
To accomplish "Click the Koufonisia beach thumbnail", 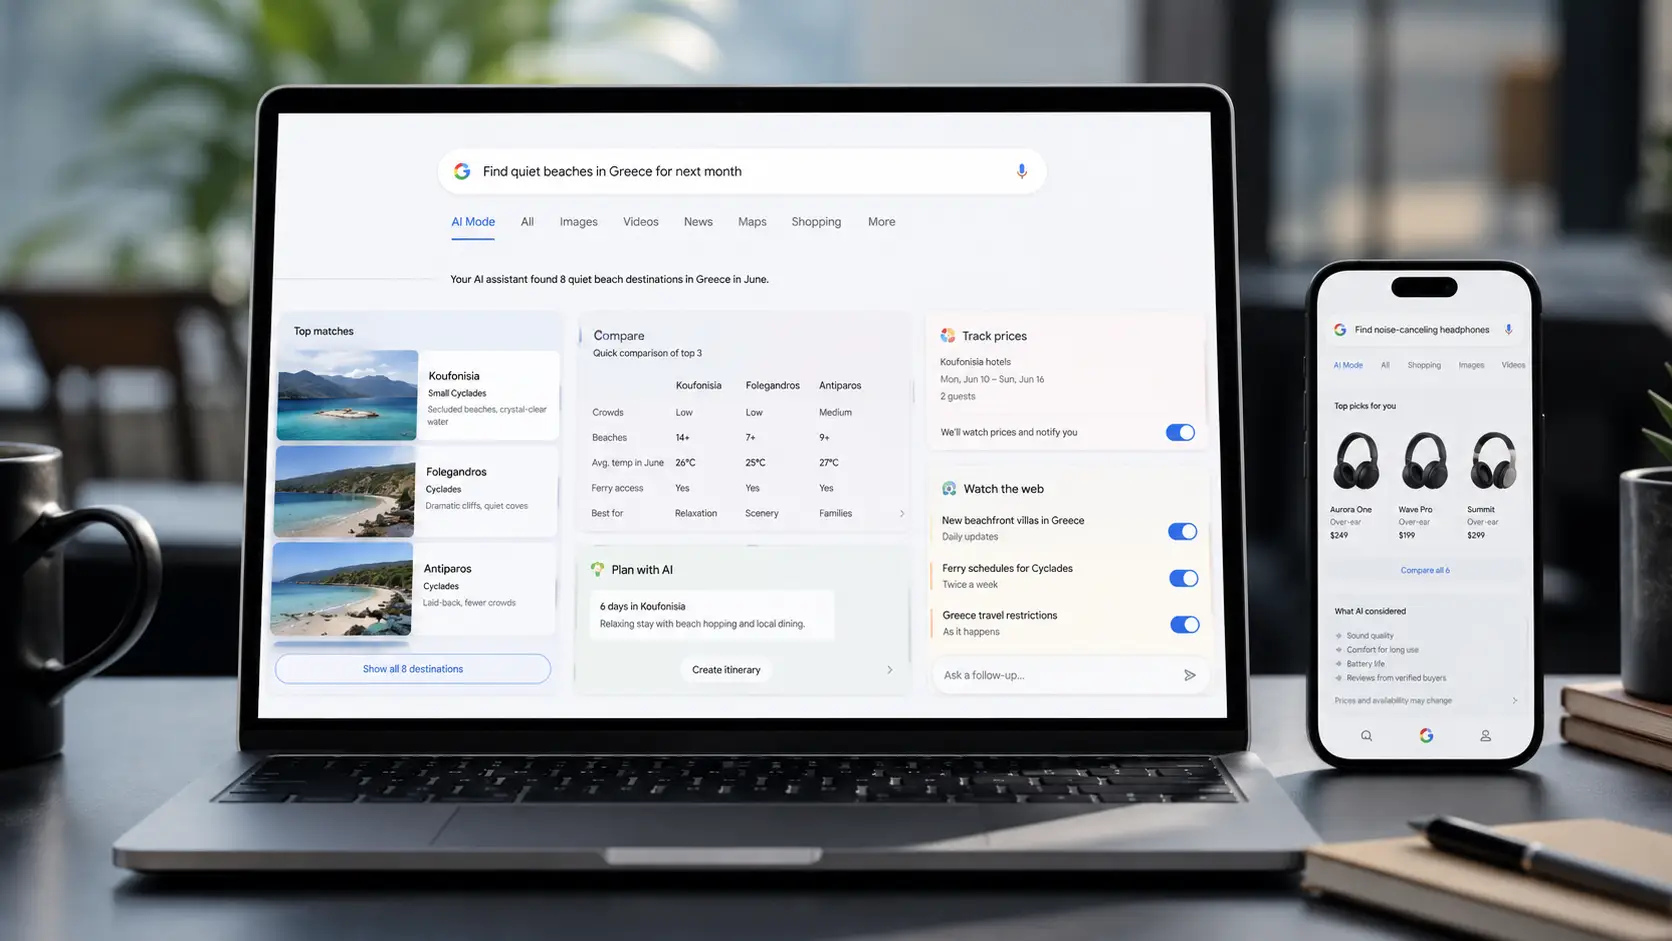I will click(x=347, y=395).
